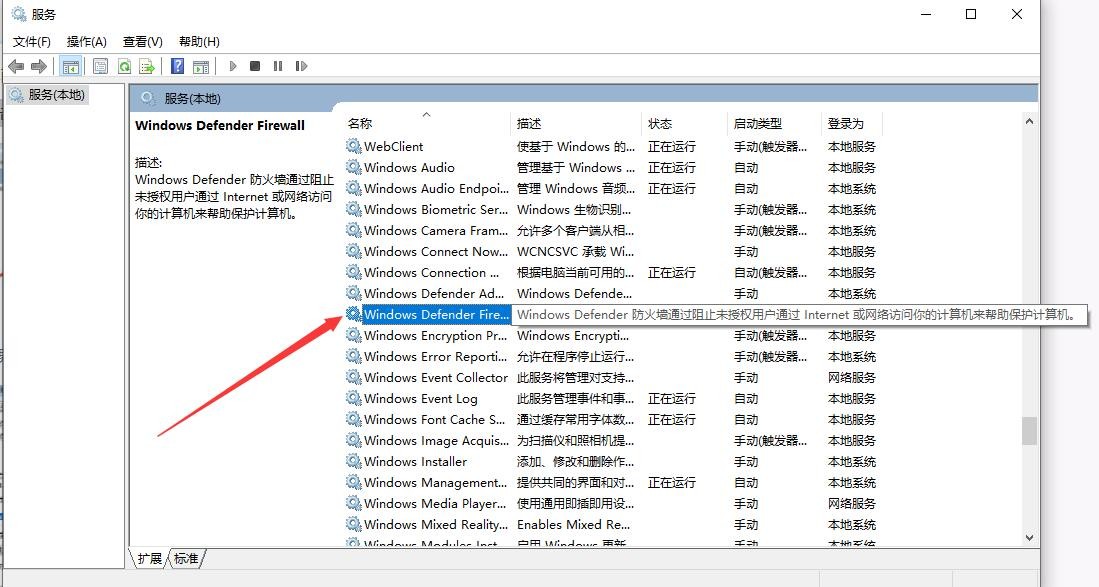This screenshot has height=587, width=1099.
Task: Click the gear icon beside Windows Event Log
Action: tap(354, 398)
